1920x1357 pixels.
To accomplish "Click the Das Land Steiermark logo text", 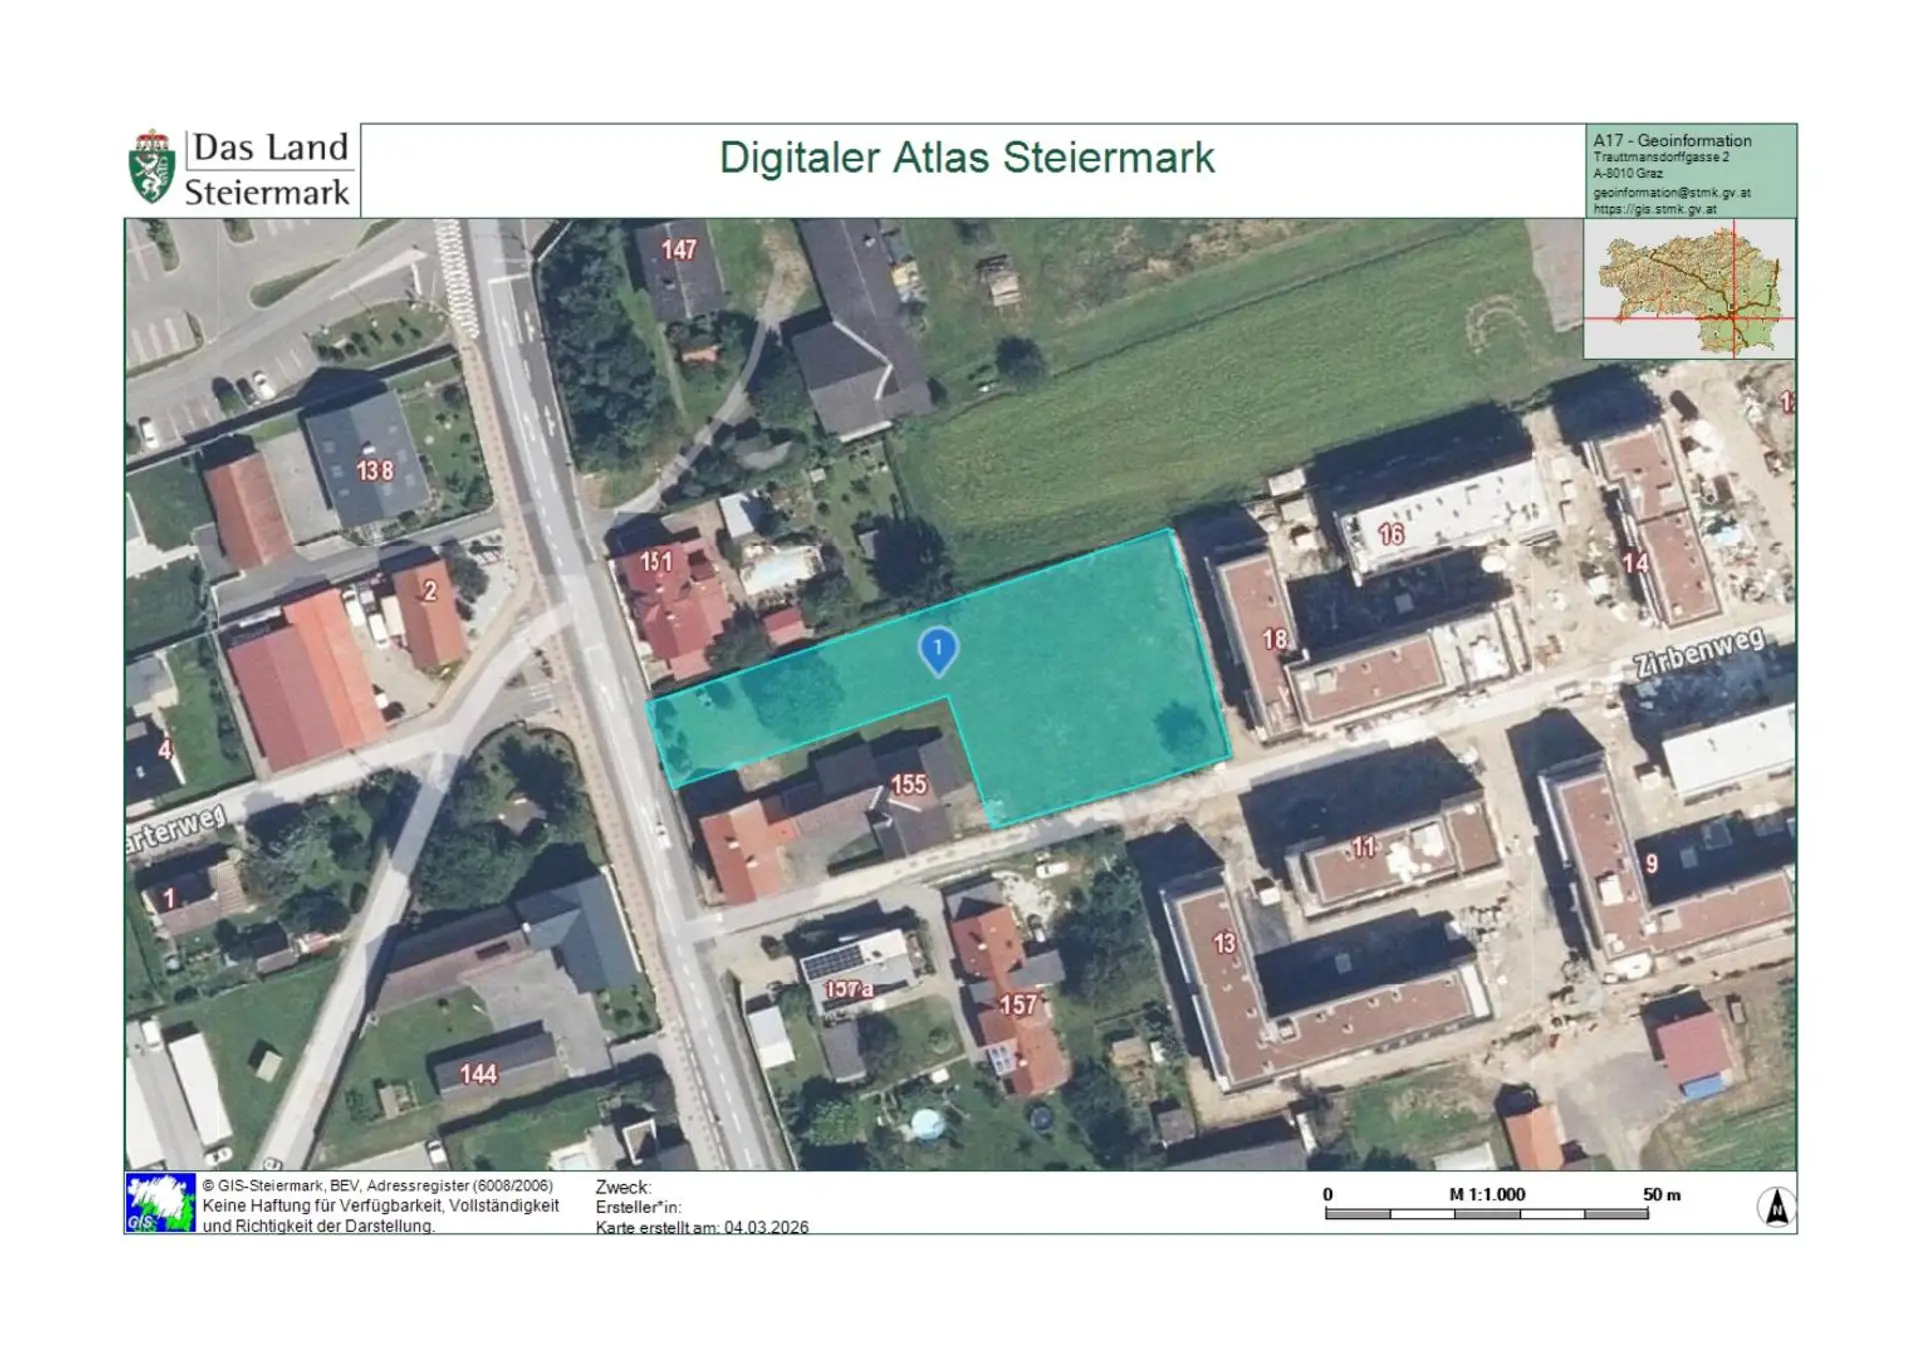I will pos(268,169).
